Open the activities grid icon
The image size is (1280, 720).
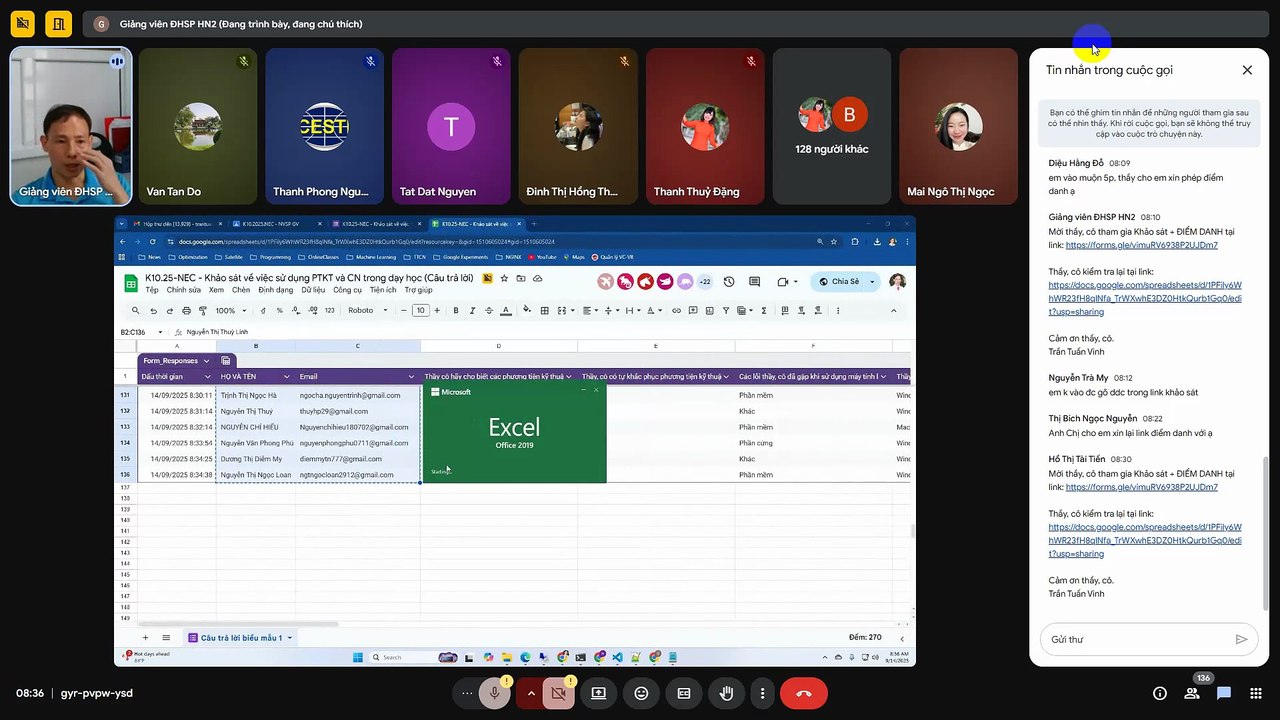pos(1256,693)
